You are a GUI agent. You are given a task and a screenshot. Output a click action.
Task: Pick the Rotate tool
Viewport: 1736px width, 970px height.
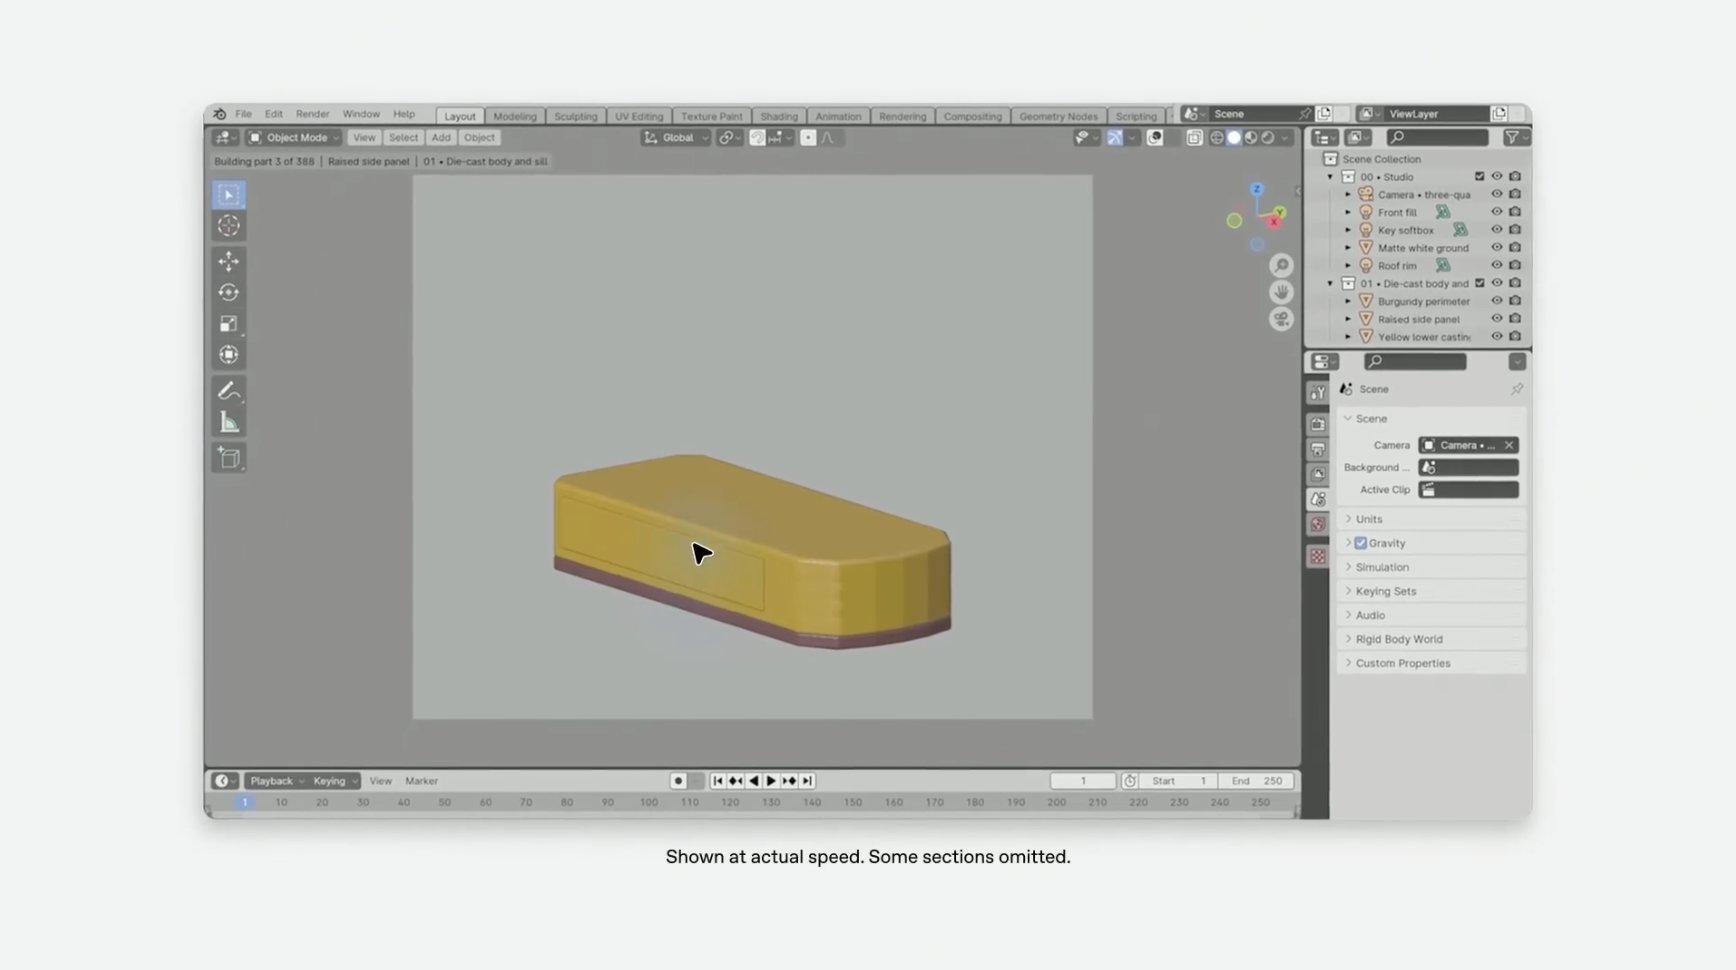[x=229, y=292]
